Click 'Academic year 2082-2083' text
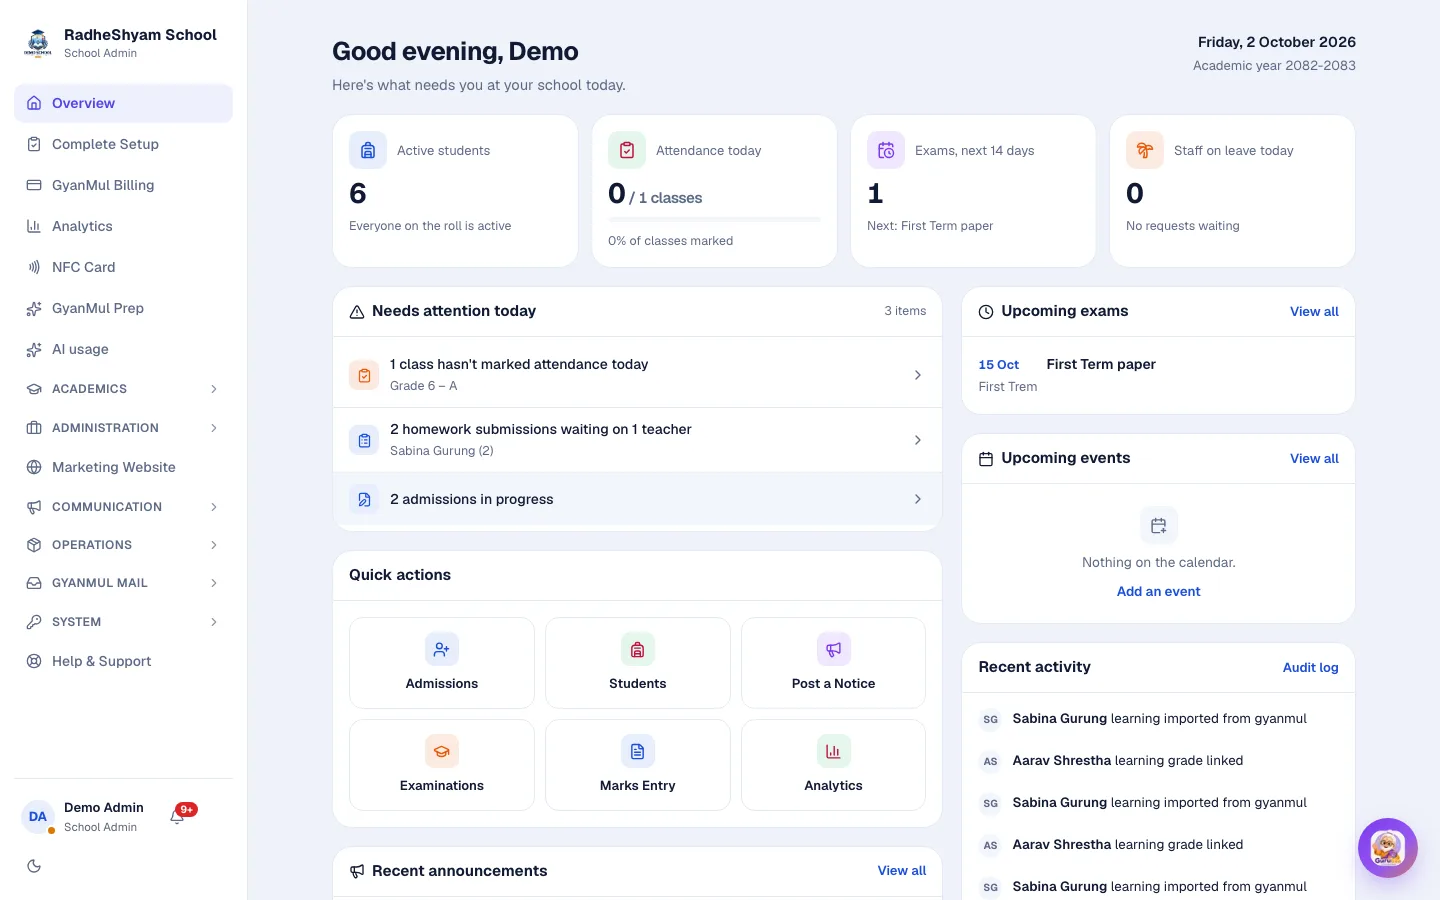Image resolution: width=1440 pixels, height=900 pixels. tap(1274, 66)
